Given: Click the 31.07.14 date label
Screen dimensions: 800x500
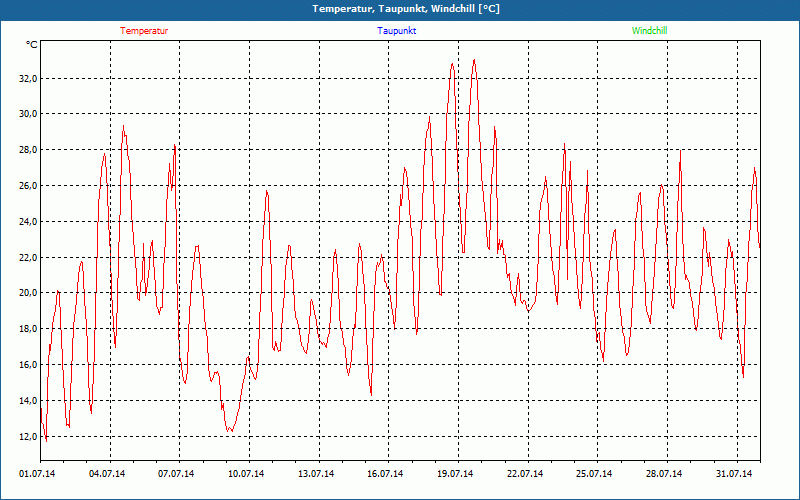Looking at the screenshot, I should (734, 474).
